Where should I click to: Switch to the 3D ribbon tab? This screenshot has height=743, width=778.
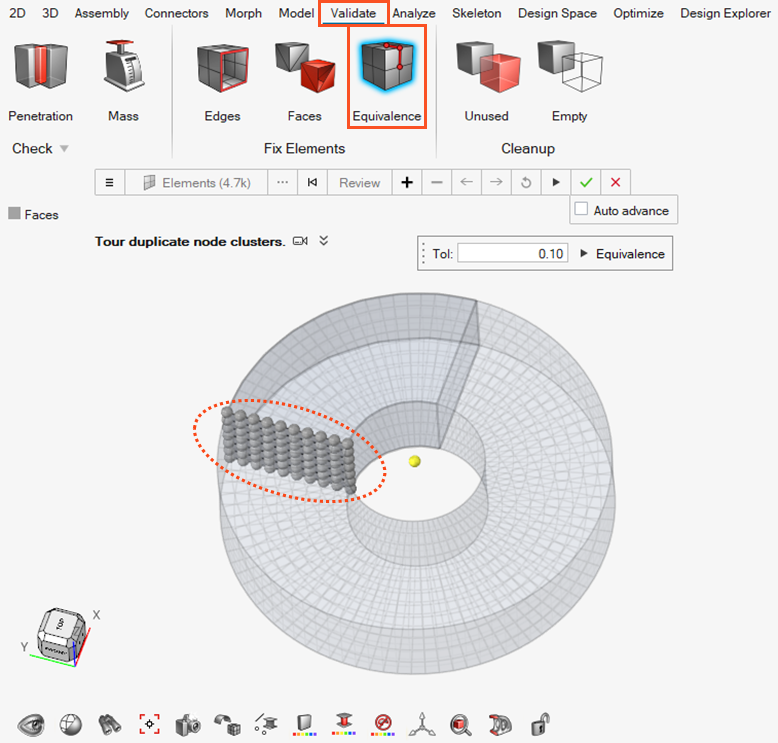[x=50, y=13]
